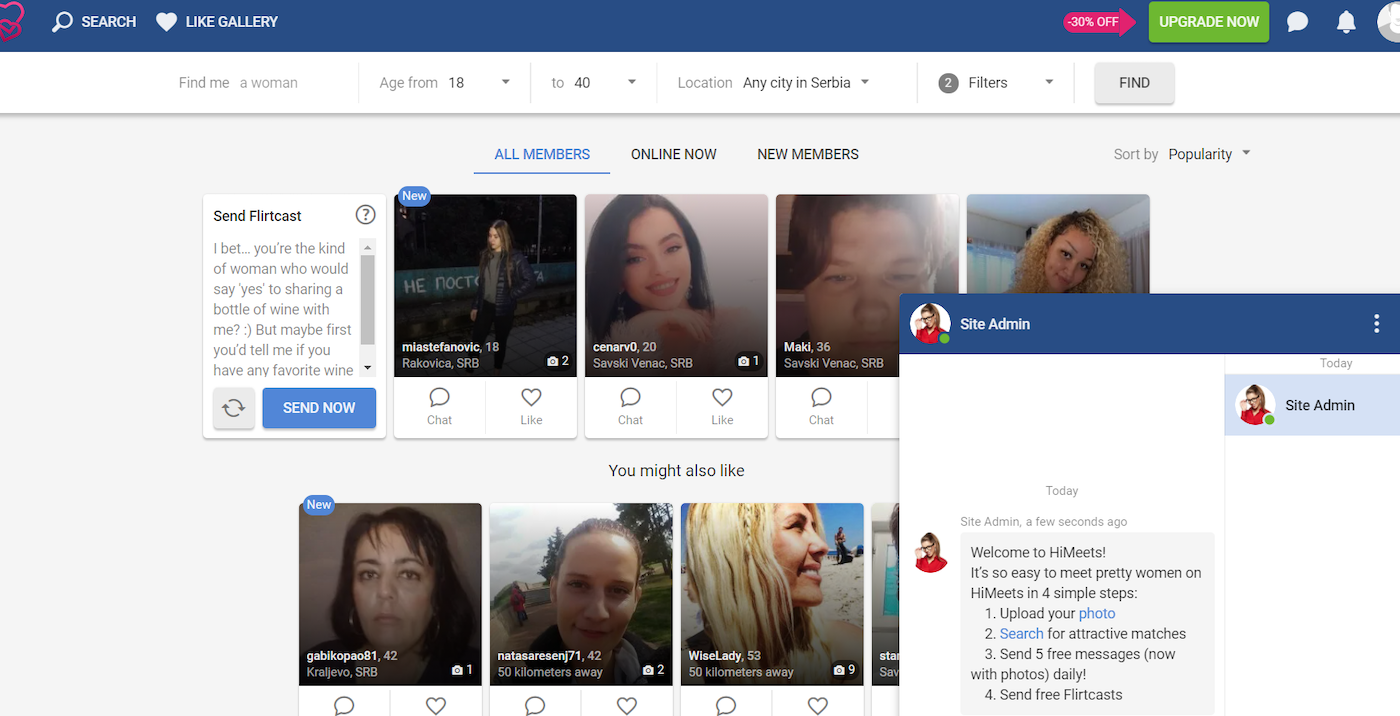Image resolution: width=1400 pixels, height=716 pixels.
Task: Click the 'Rakovica, SRB' location text
Action: (441, 363)
